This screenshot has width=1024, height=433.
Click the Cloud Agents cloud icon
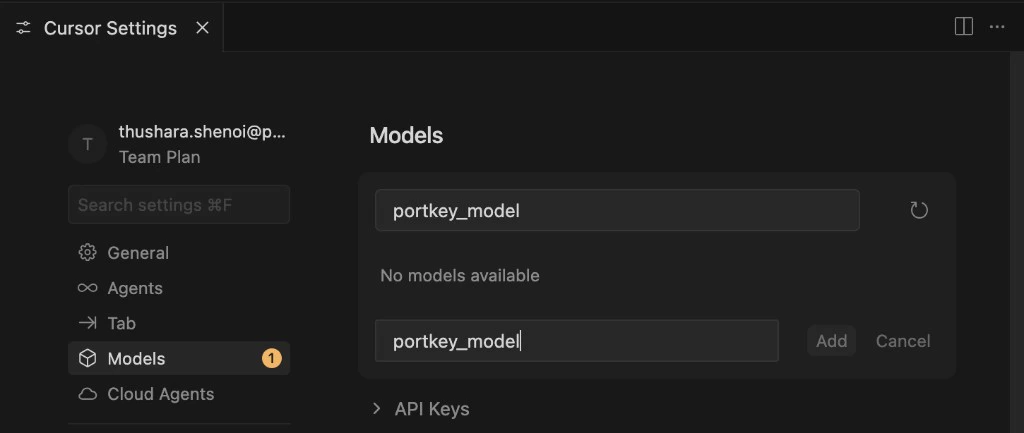(x=87, y=394)
